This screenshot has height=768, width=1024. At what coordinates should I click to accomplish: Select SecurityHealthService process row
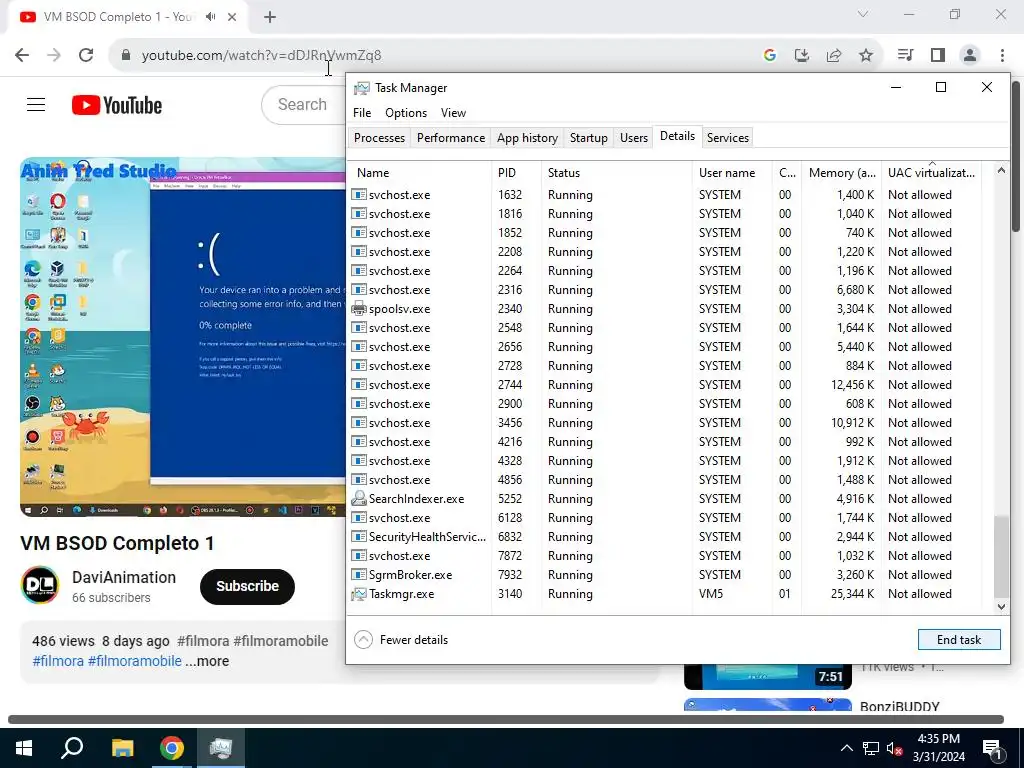tap(664, 537)
